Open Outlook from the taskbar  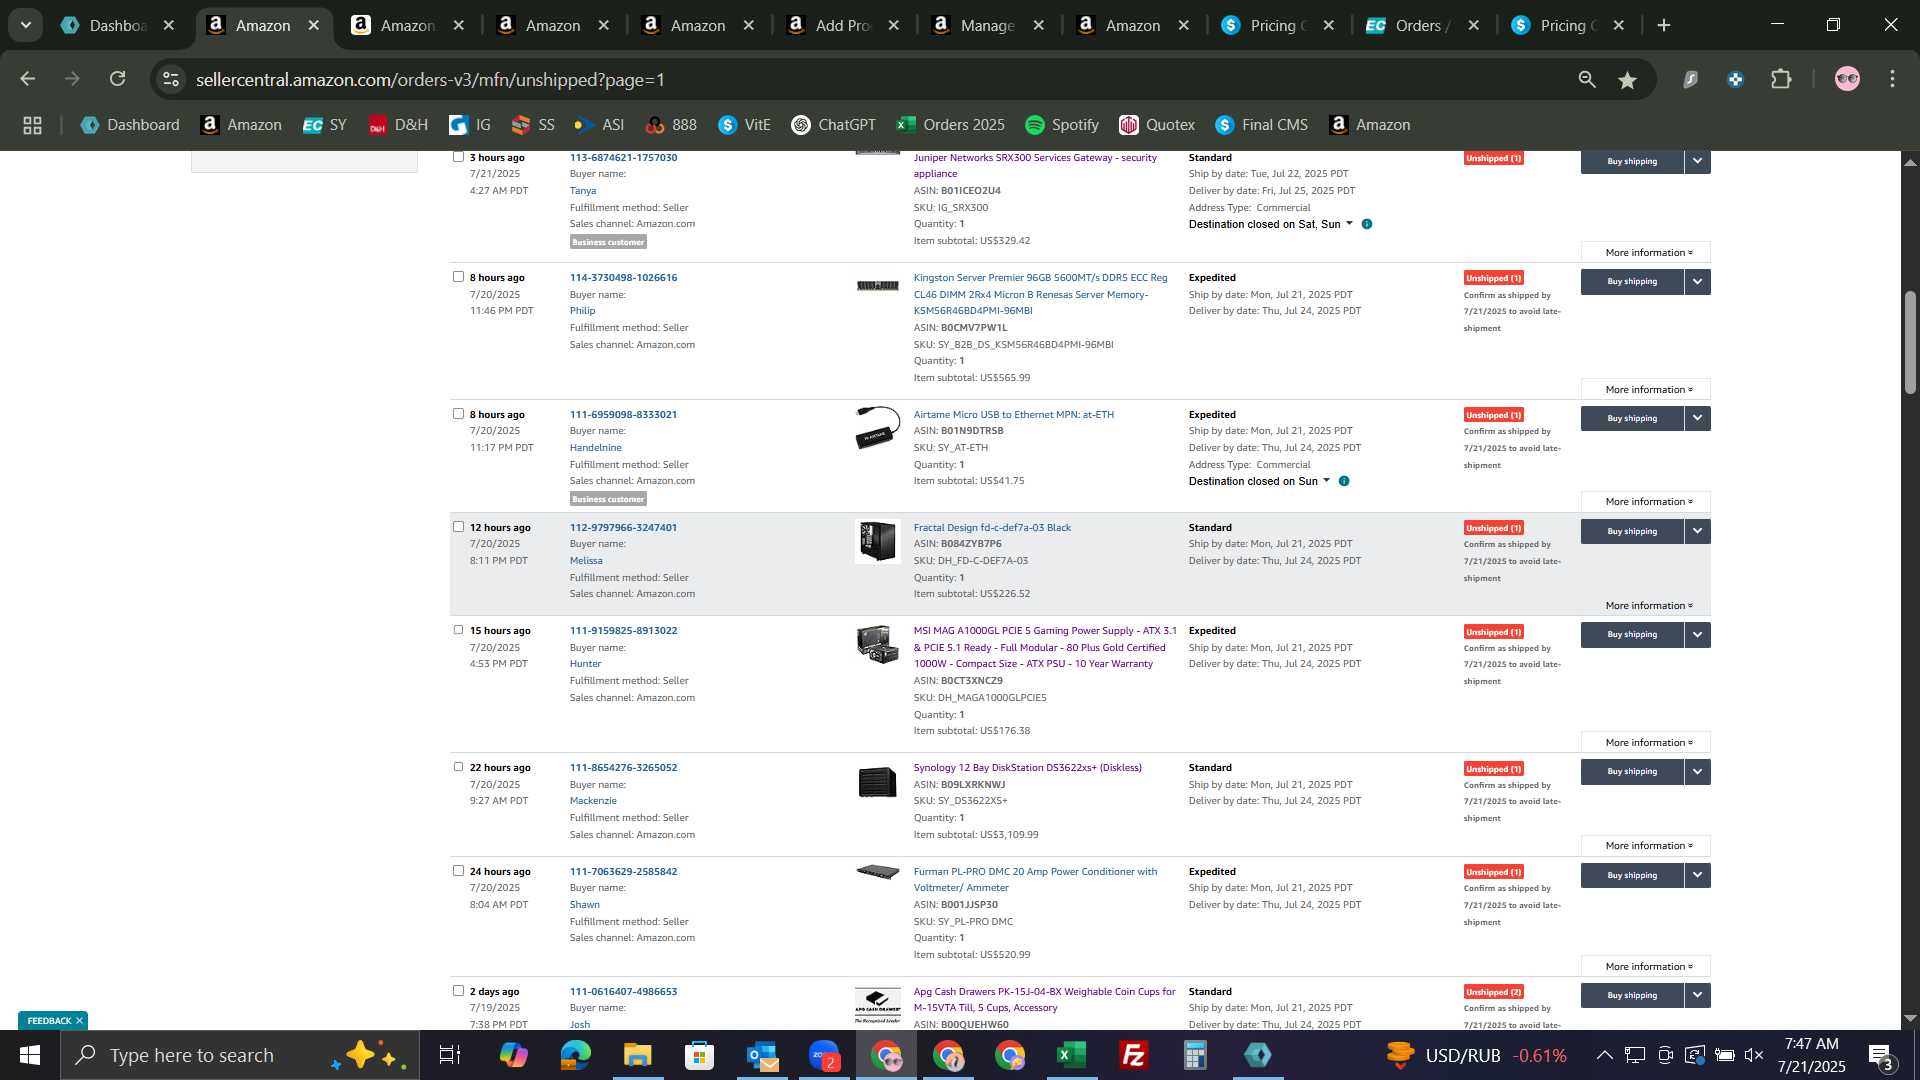point(761,1055)
